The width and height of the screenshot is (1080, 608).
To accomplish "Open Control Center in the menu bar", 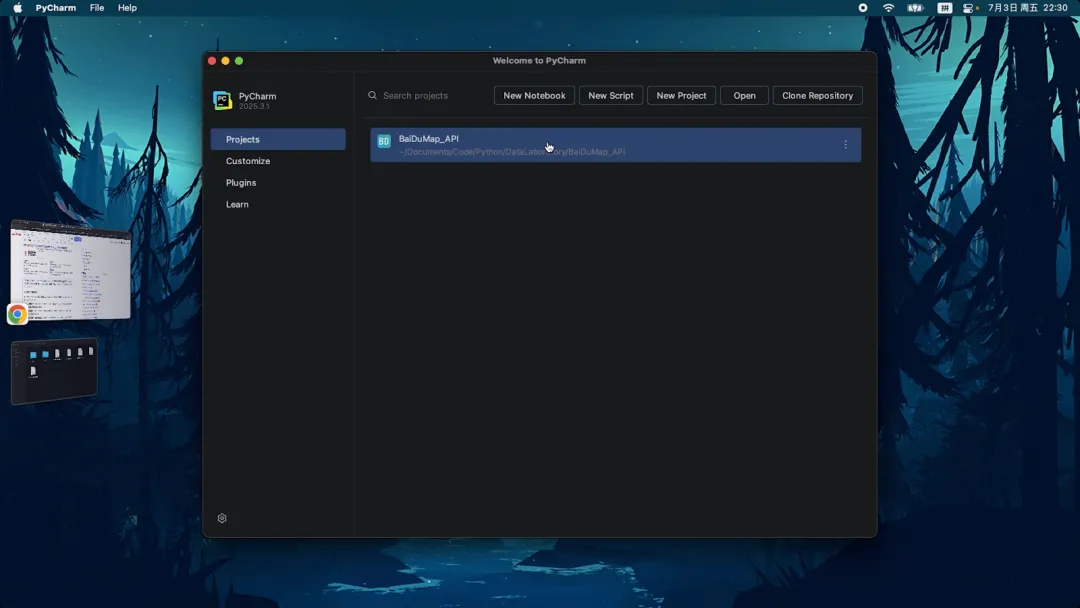I will 970,8.
